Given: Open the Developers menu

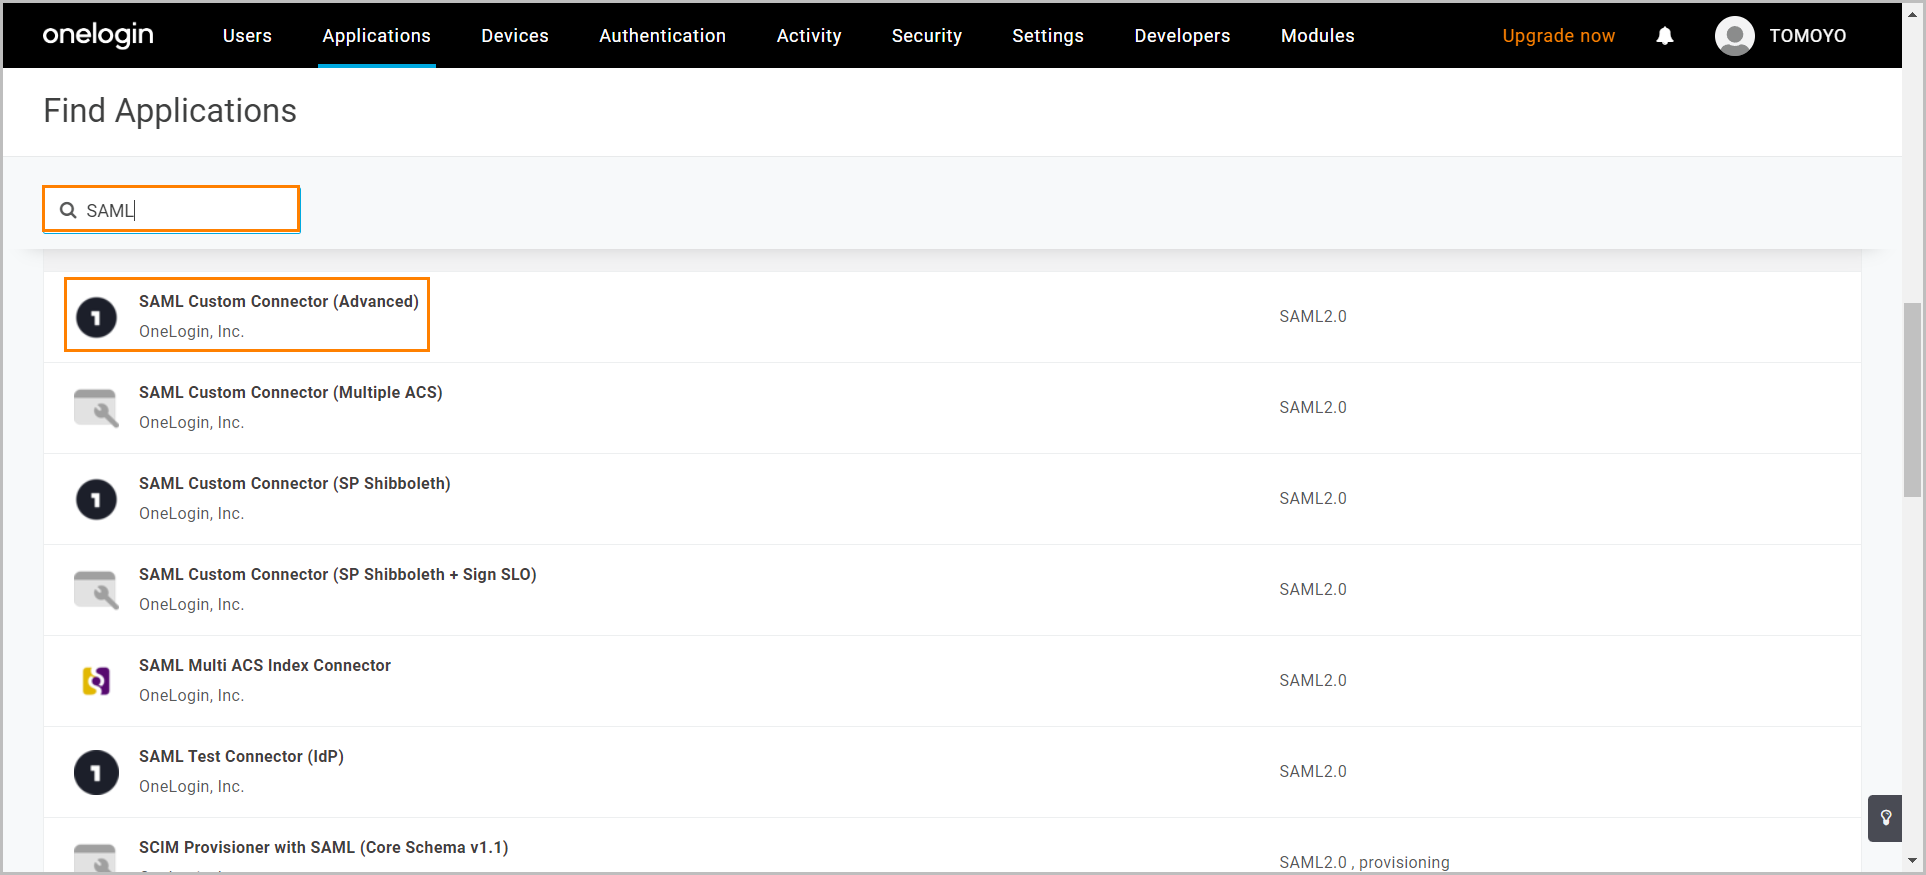Looking at the screenshot, I should point(1182,36).
